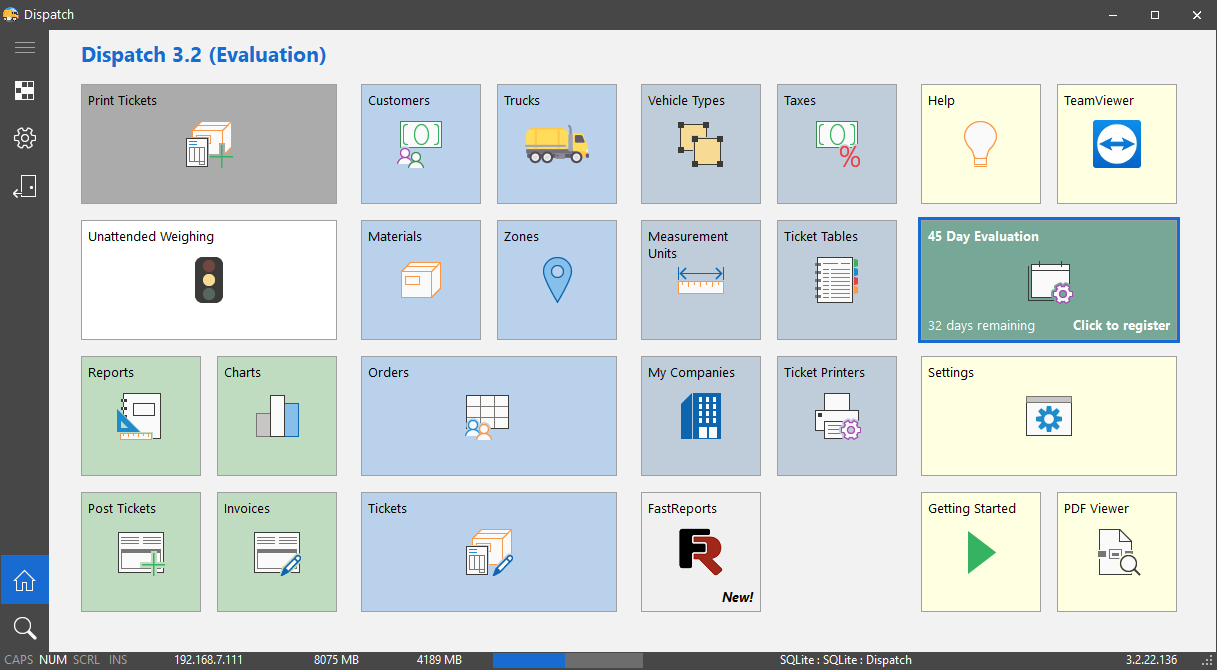This screenshot has width=1217, height=670.
Task: Open the Trucks tile with yellow truck
Action: pyautogui.click(x=556, y=144)
